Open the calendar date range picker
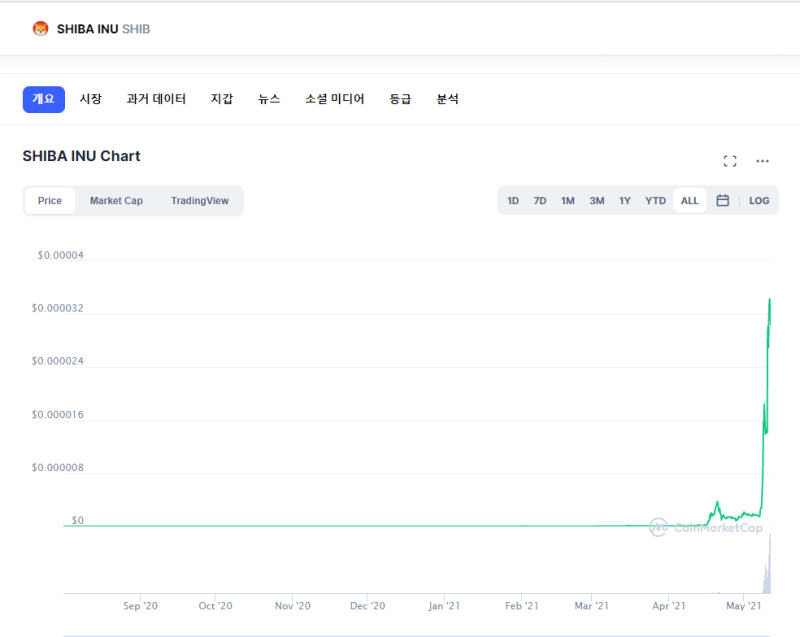800x637 pixels. tap(722, 200)
